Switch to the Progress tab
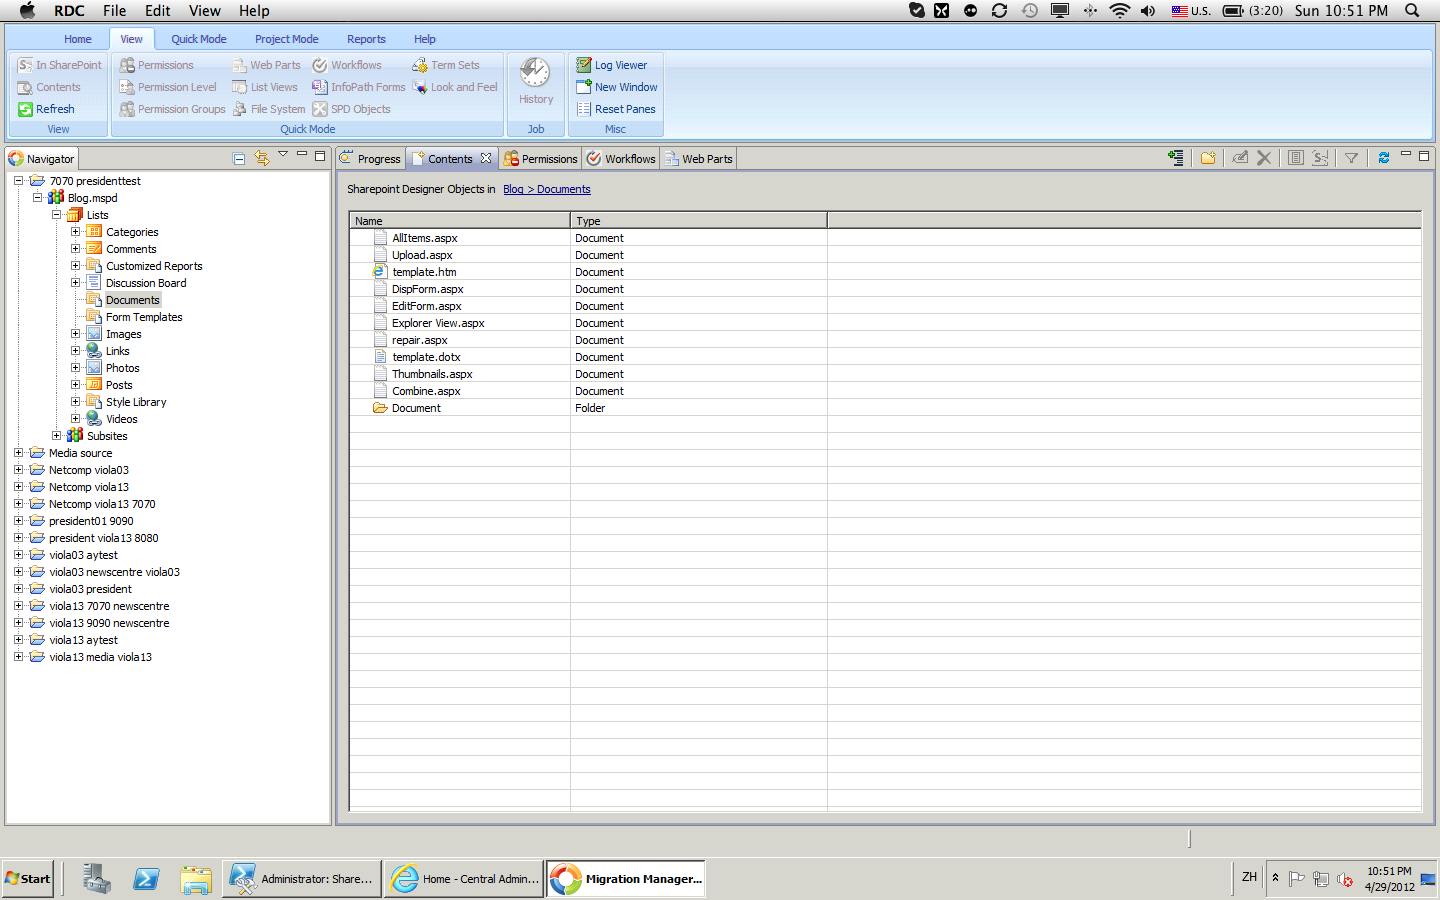This screenshot has width=1440, height=900. coord(370,158)
